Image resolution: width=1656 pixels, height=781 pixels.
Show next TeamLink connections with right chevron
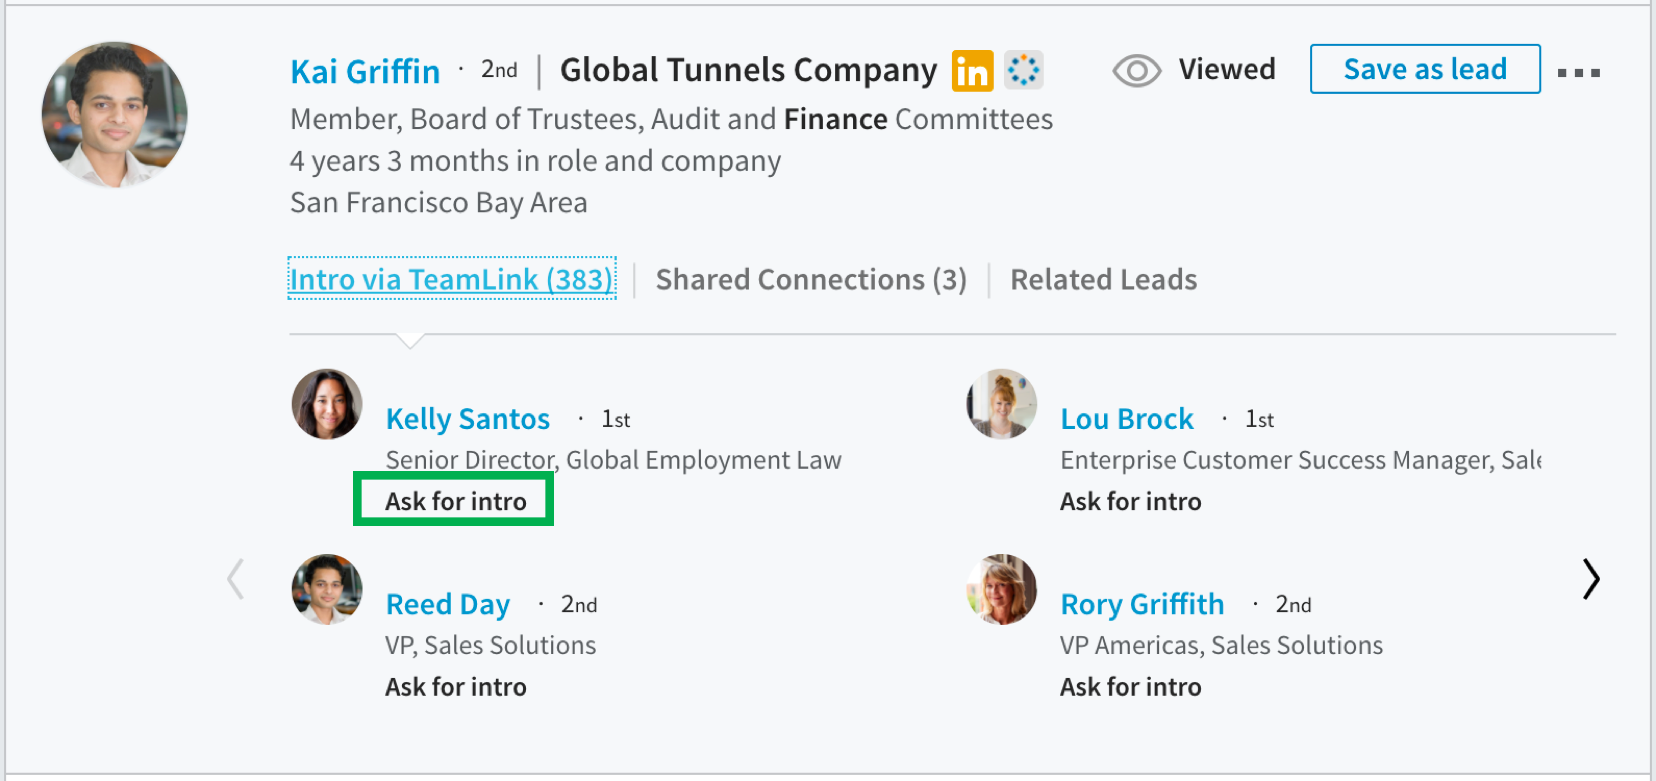pos(1591,579)
